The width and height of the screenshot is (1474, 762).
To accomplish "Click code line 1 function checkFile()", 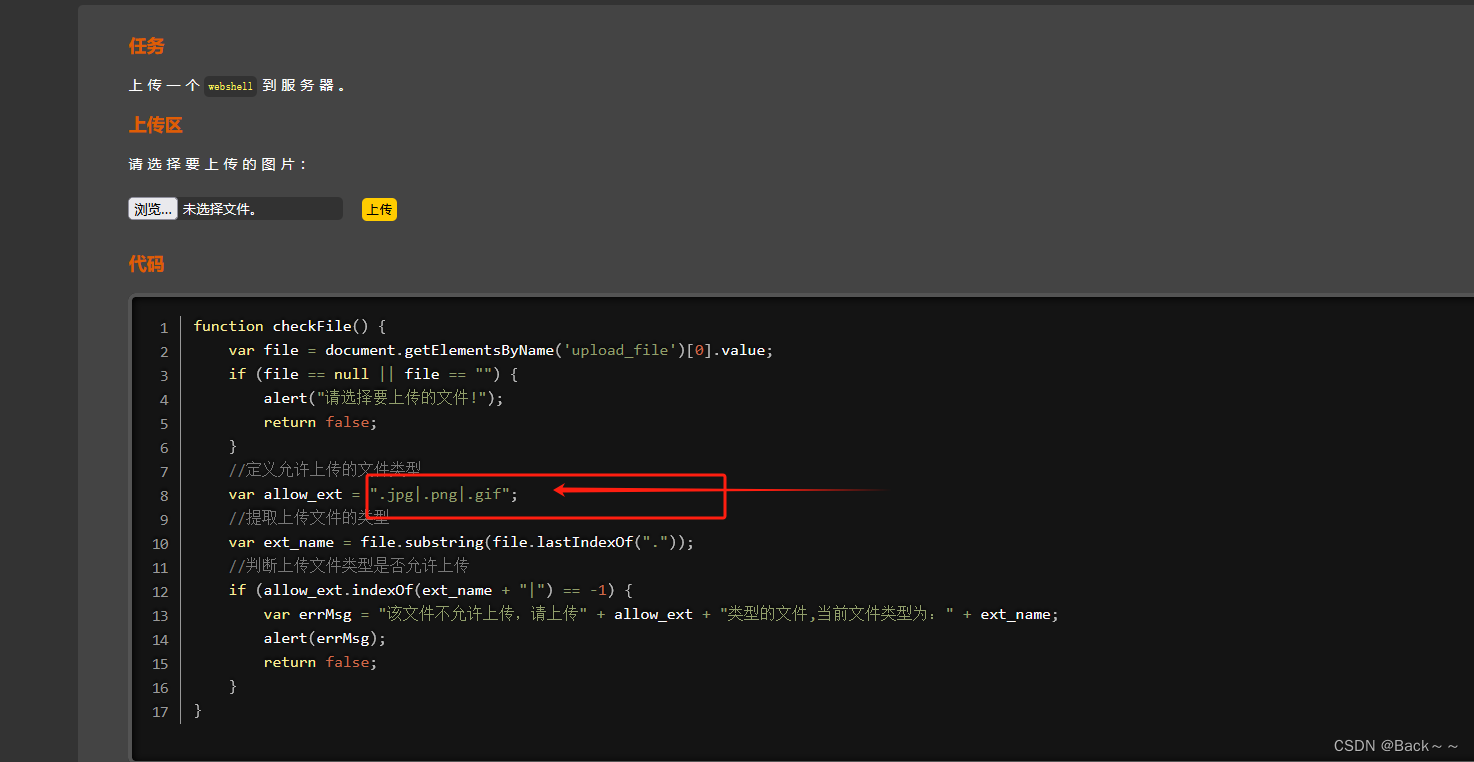I will (x=289, y=326).
